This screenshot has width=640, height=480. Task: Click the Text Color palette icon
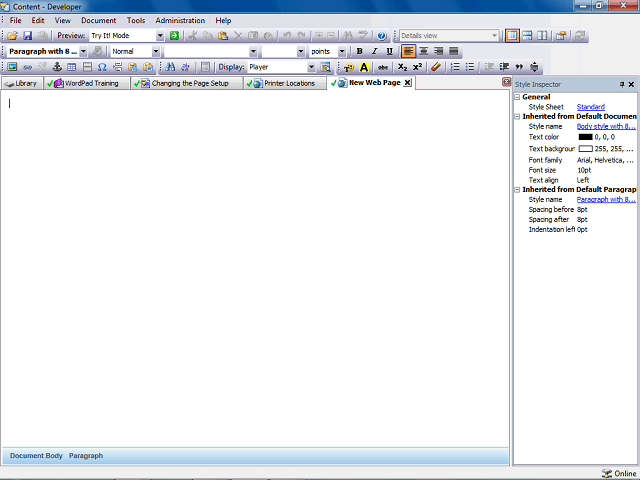pos(349,67)
